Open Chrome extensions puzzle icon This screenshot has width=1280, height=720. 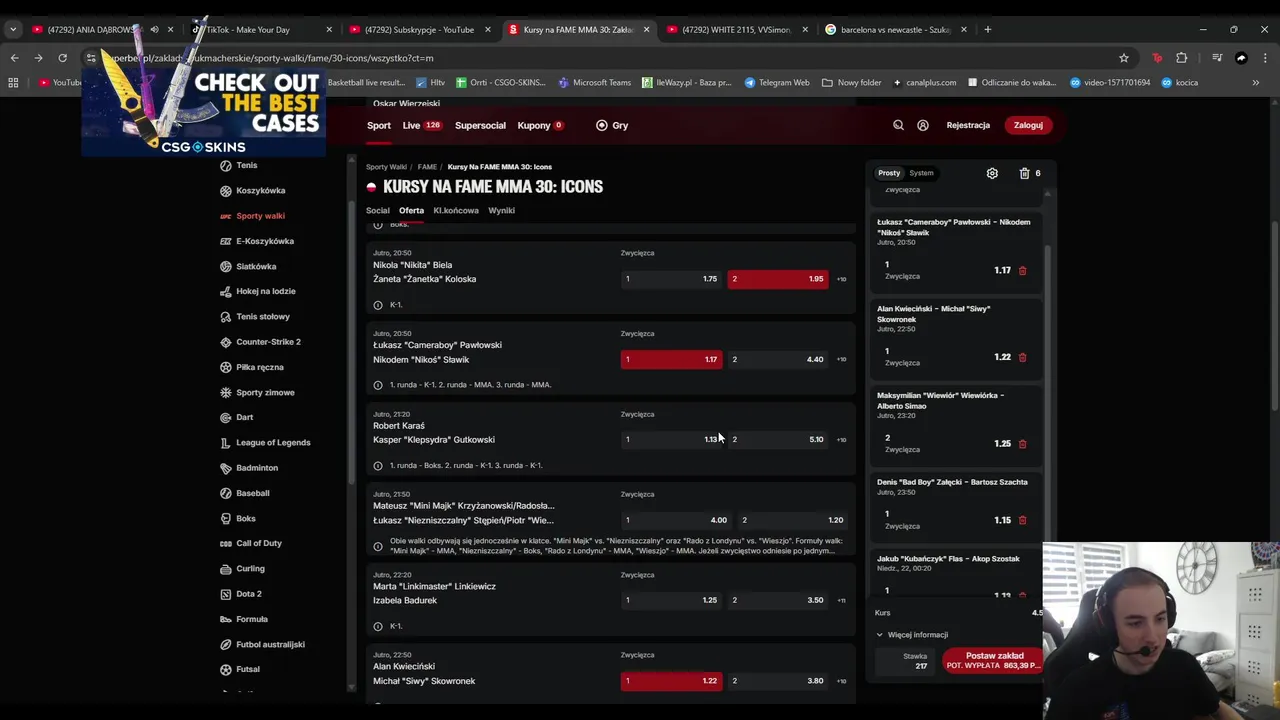pos(1181,58)
